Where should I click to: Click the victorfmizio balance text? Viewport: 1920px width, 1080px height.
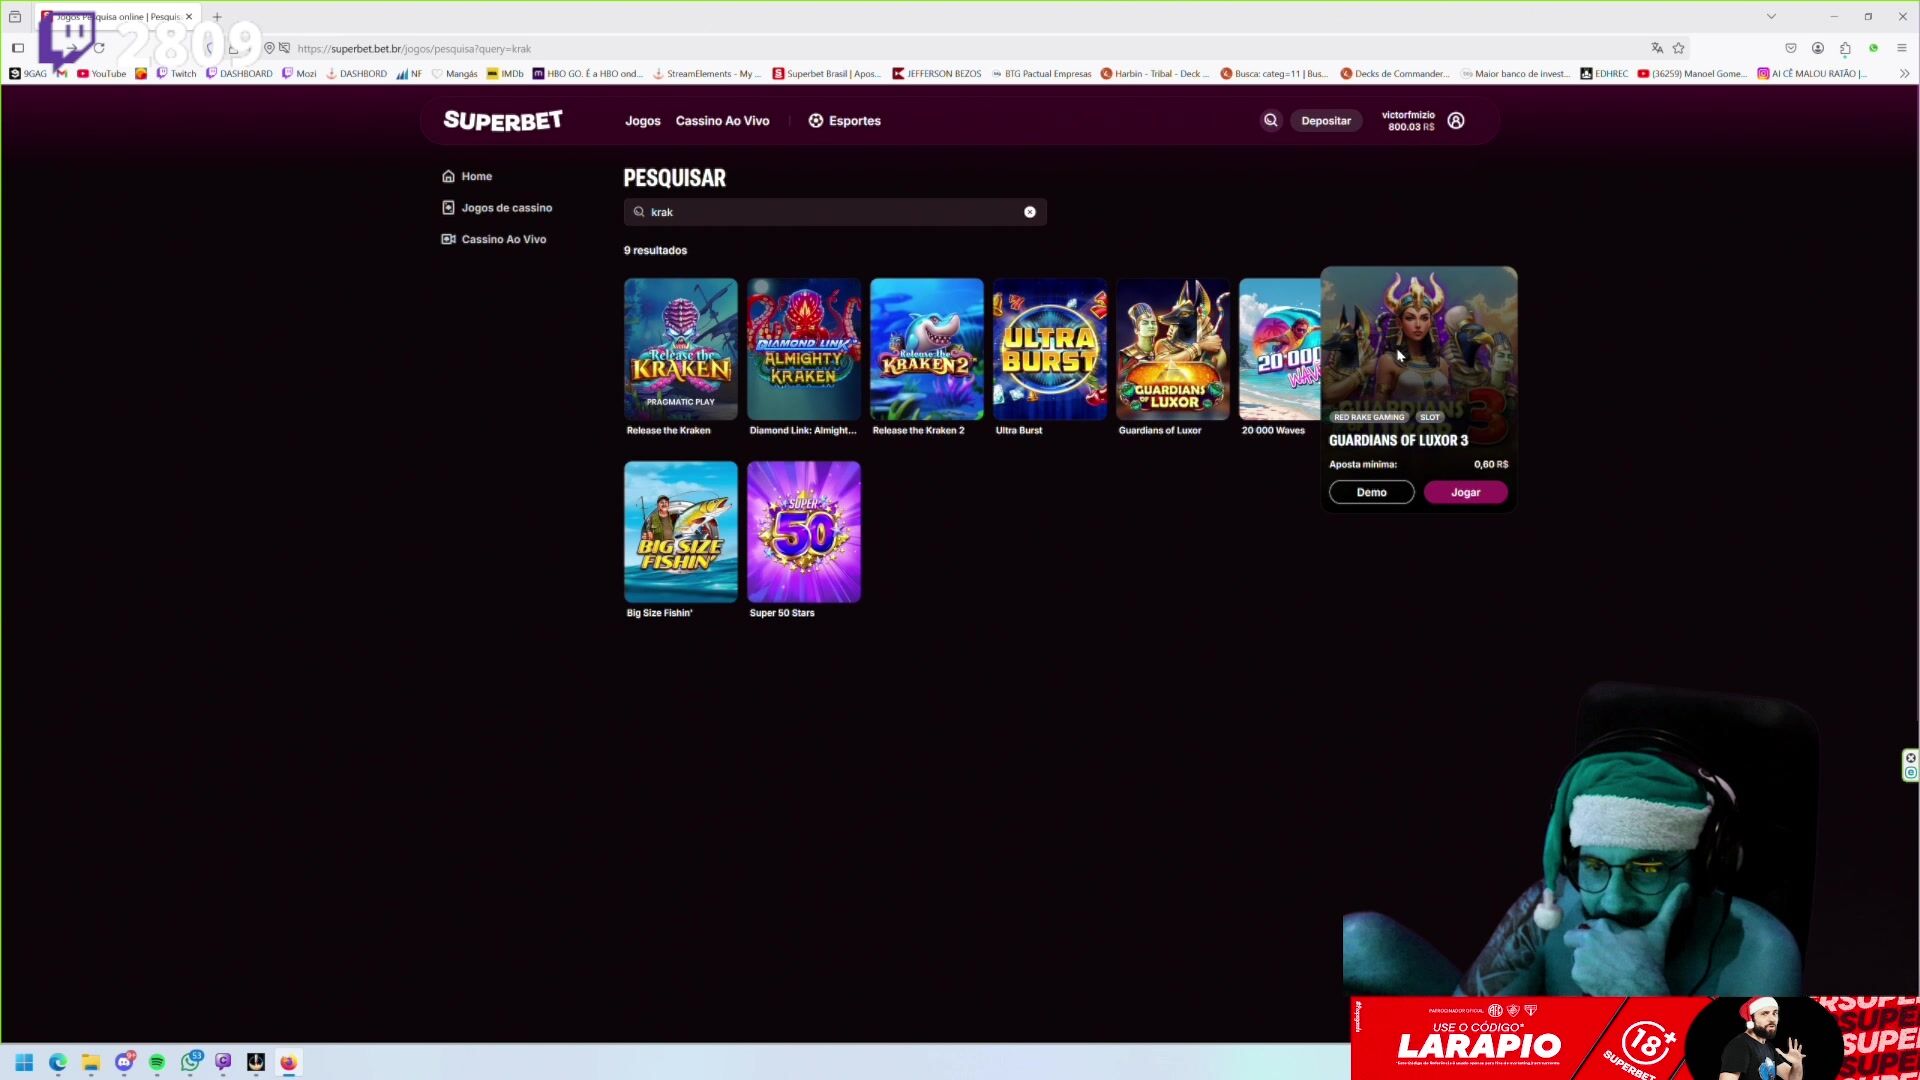tap(1408, 121)
